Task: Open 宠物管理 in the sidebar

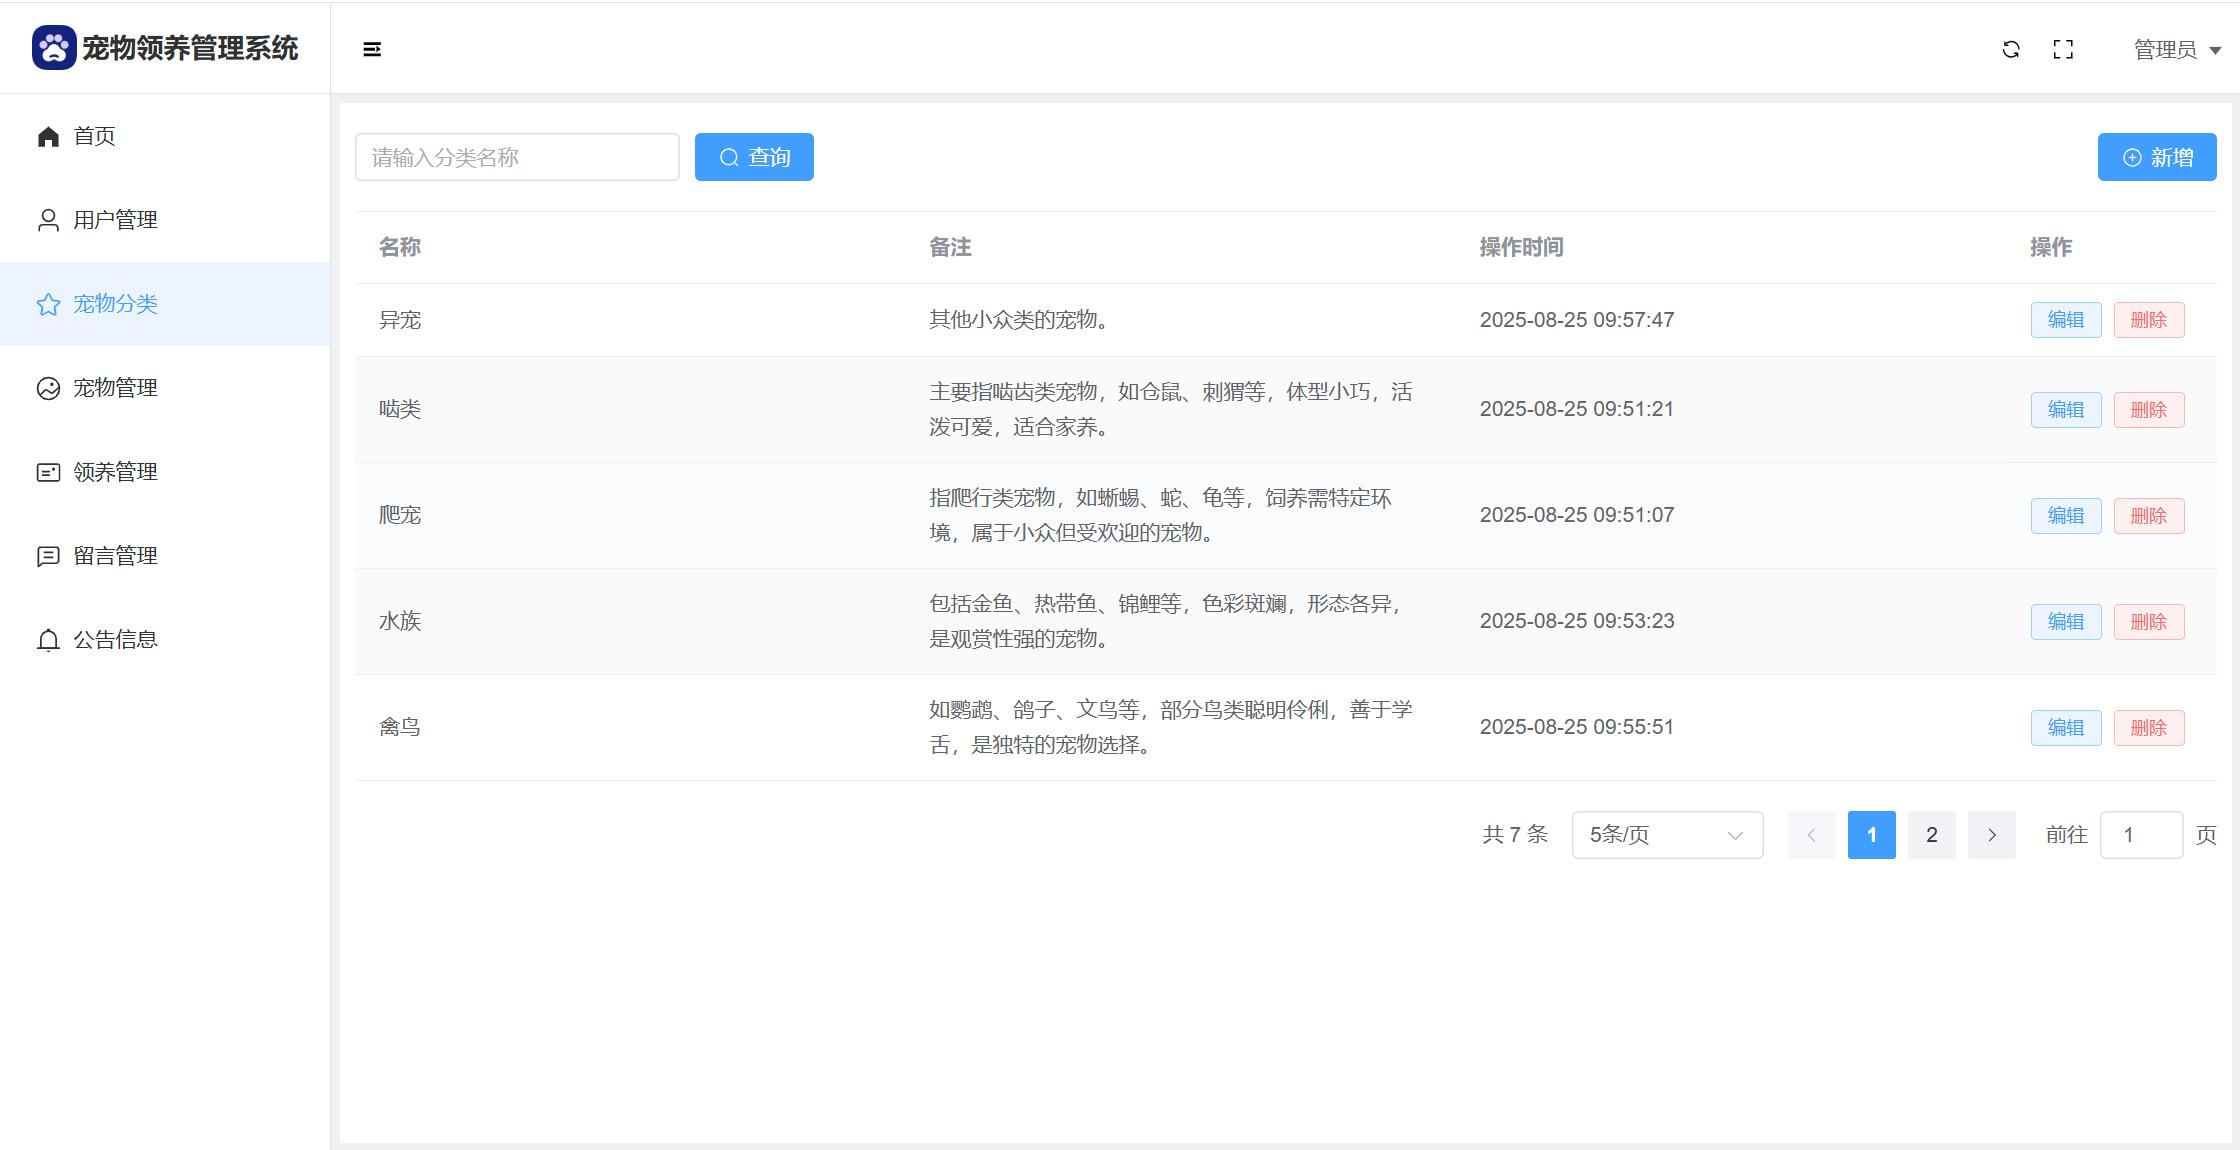Action: [115, 388]
